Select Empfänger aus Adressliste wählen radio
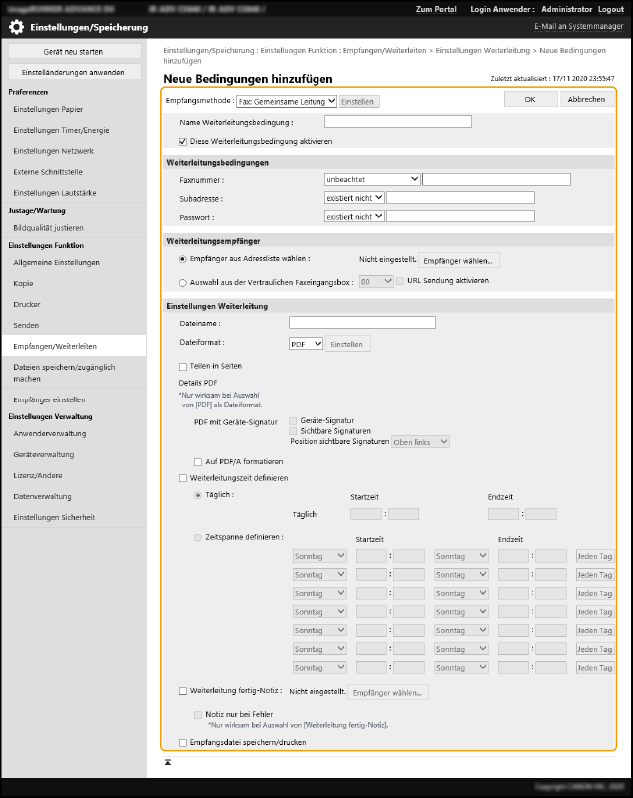 pyautogui.click(x=182, y=258)
